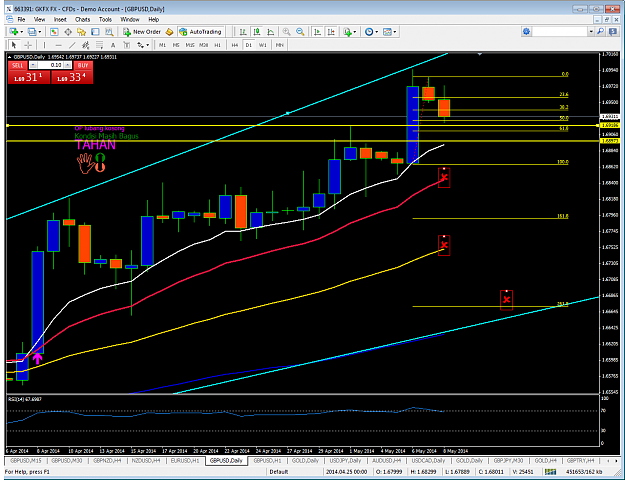This screenshot has width=625, height=480.
Task: Click the blue gear search settings icon
Action: [527, 31]
